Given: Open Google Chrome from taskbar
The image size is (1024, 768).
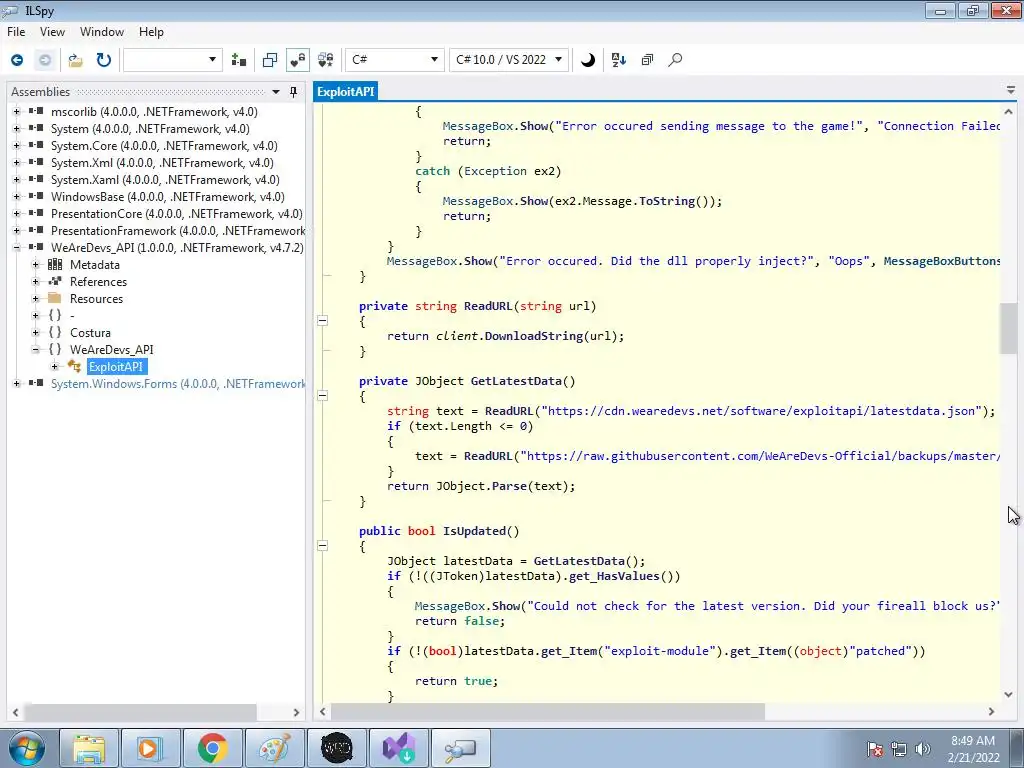Looking at the screenshot, I should click(212, 748).
